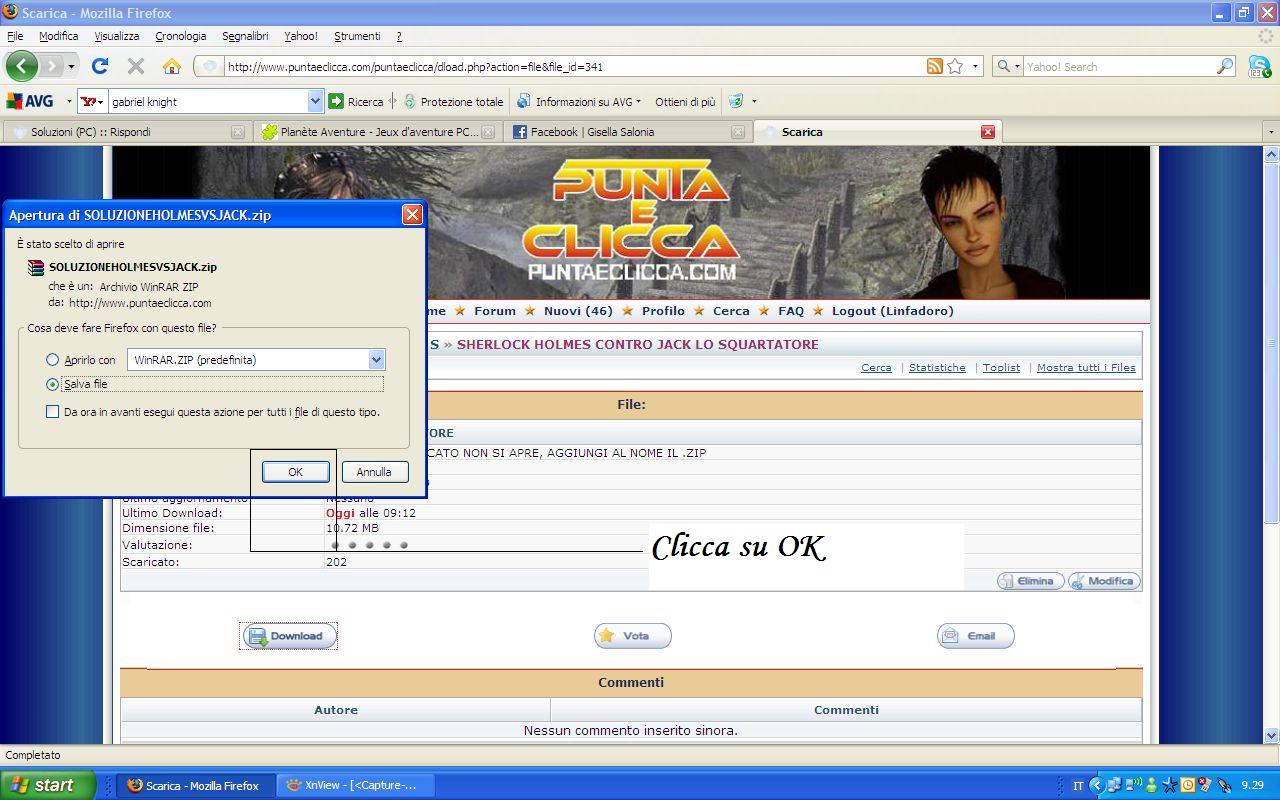The image size is (1280, 800).
Task: Select the Salva file radio button
Action: point(53,384)
